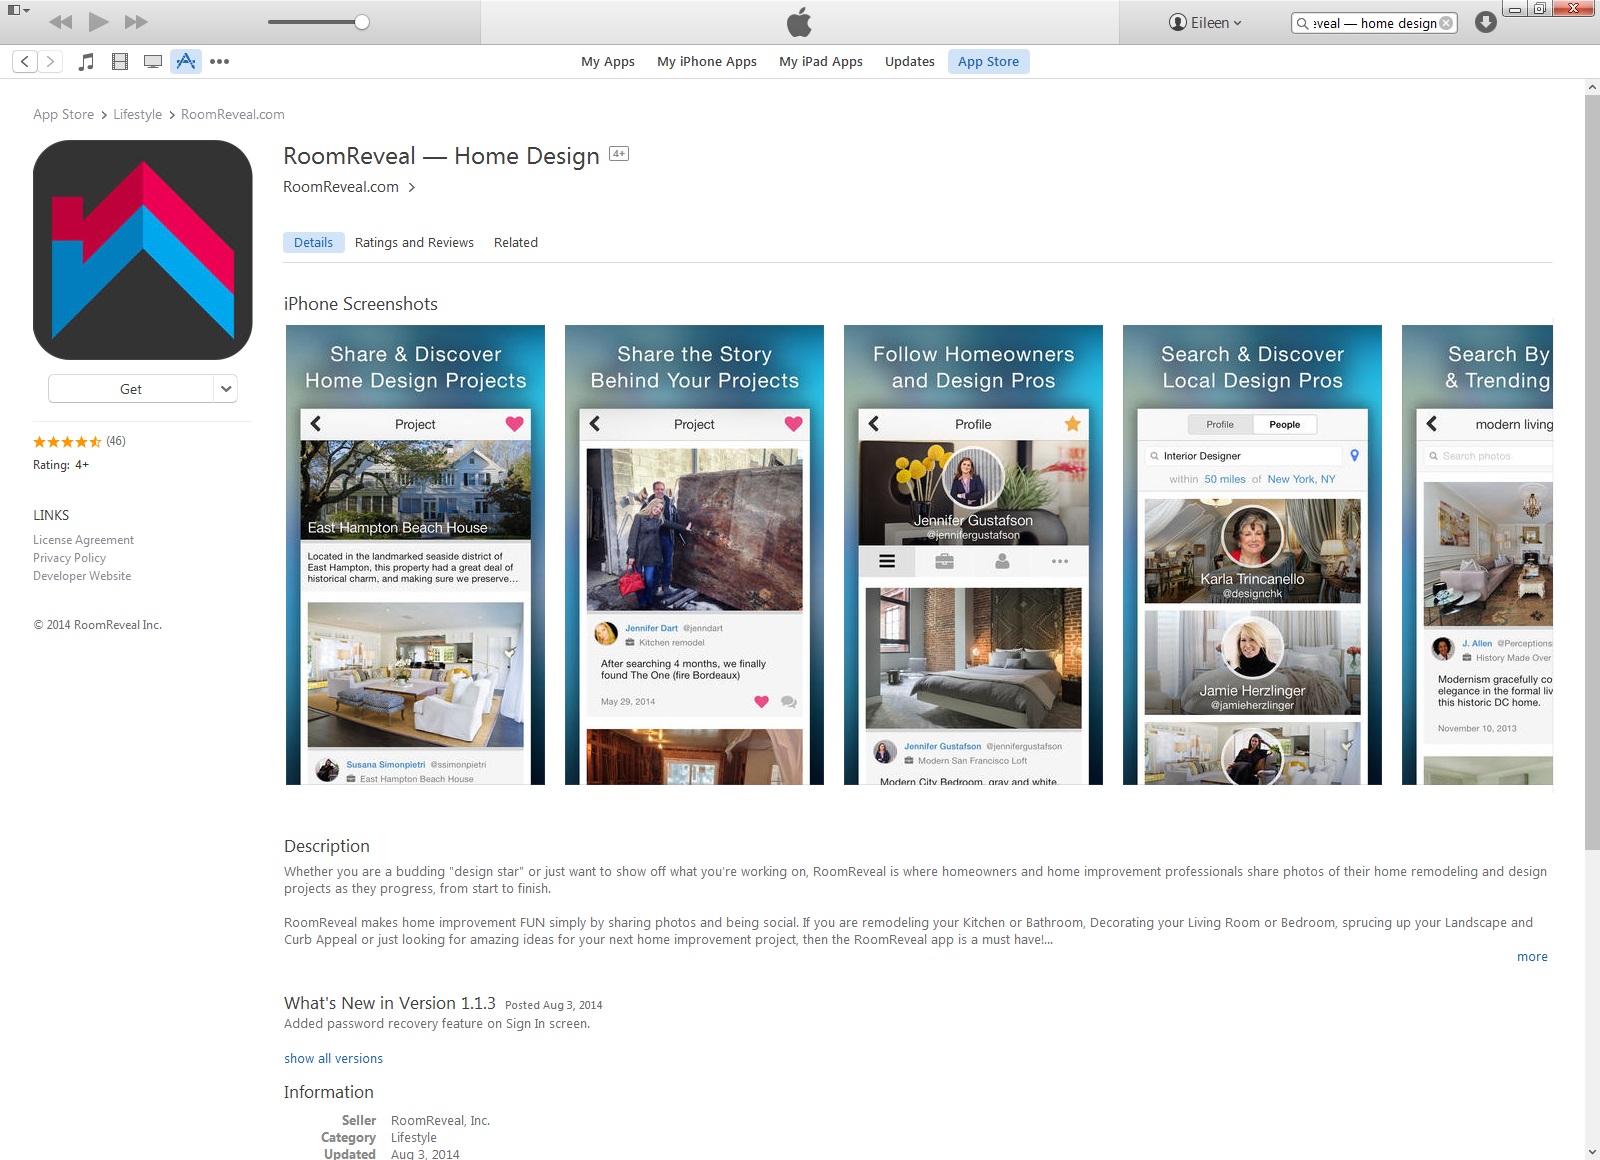Open the Eileen account dropdown

click(x=1205, y=22)
